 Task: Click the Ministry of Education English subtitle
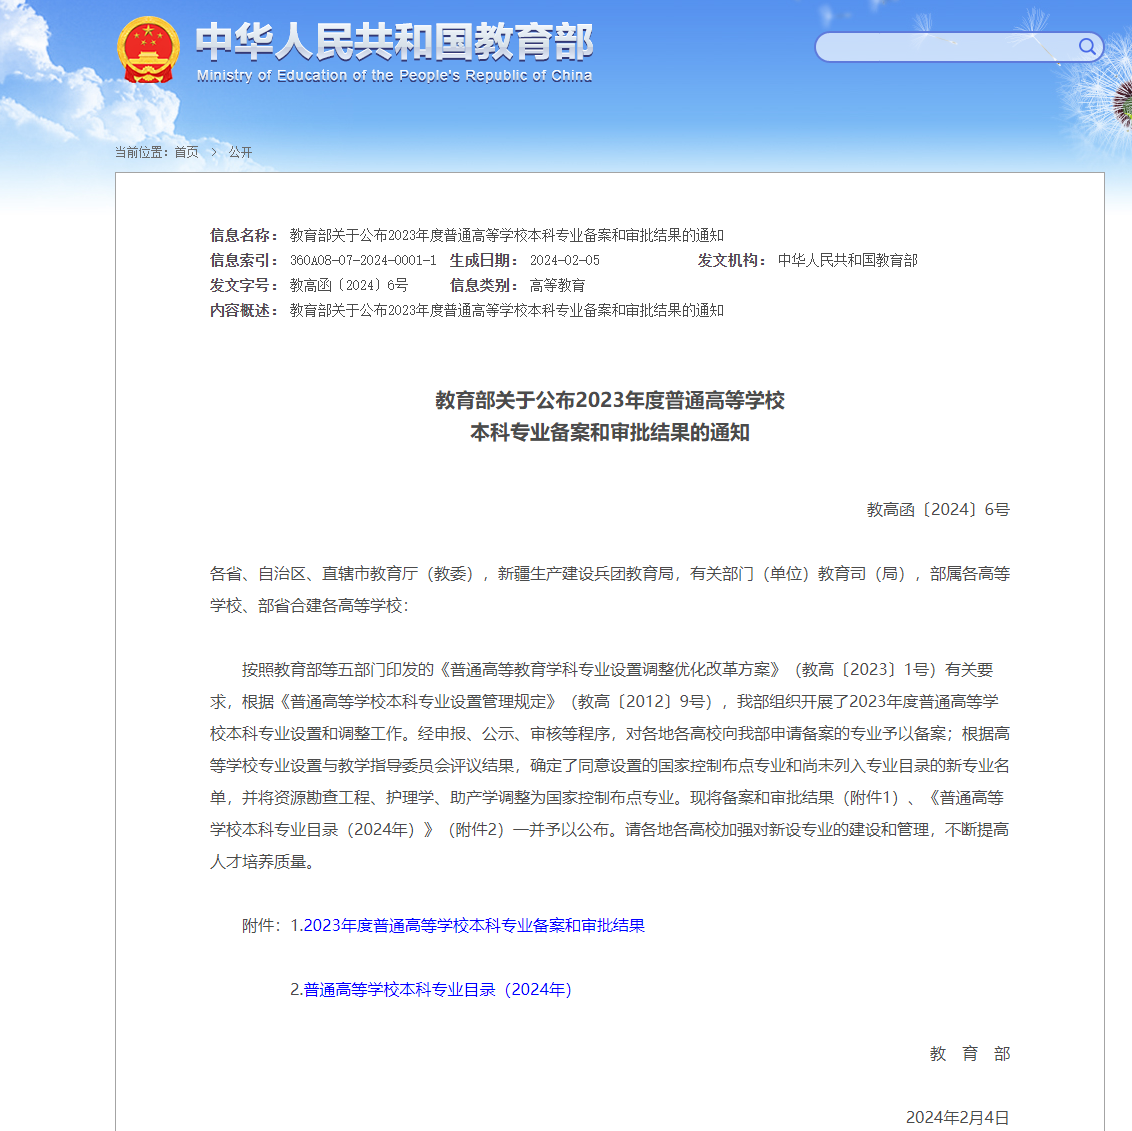point(394,76)
